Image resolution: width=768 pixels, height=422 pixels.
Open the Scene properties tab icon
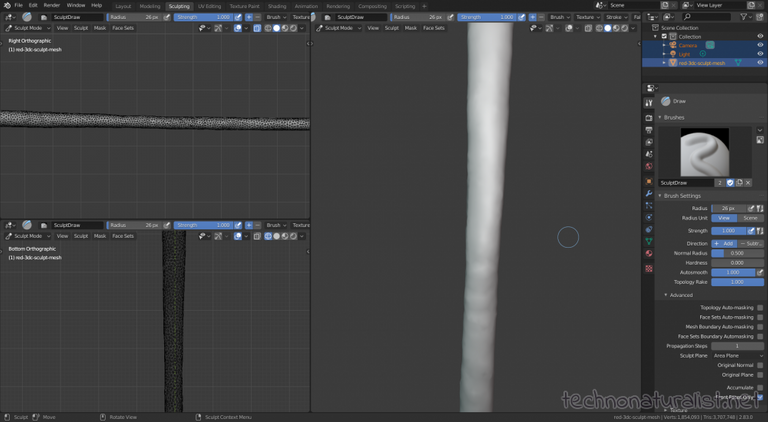click(649, 154)
